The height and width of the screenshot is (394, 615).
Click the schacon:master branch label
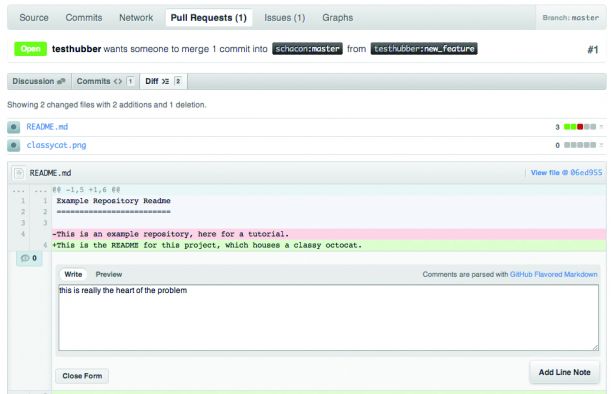click(x=308, y=49)
